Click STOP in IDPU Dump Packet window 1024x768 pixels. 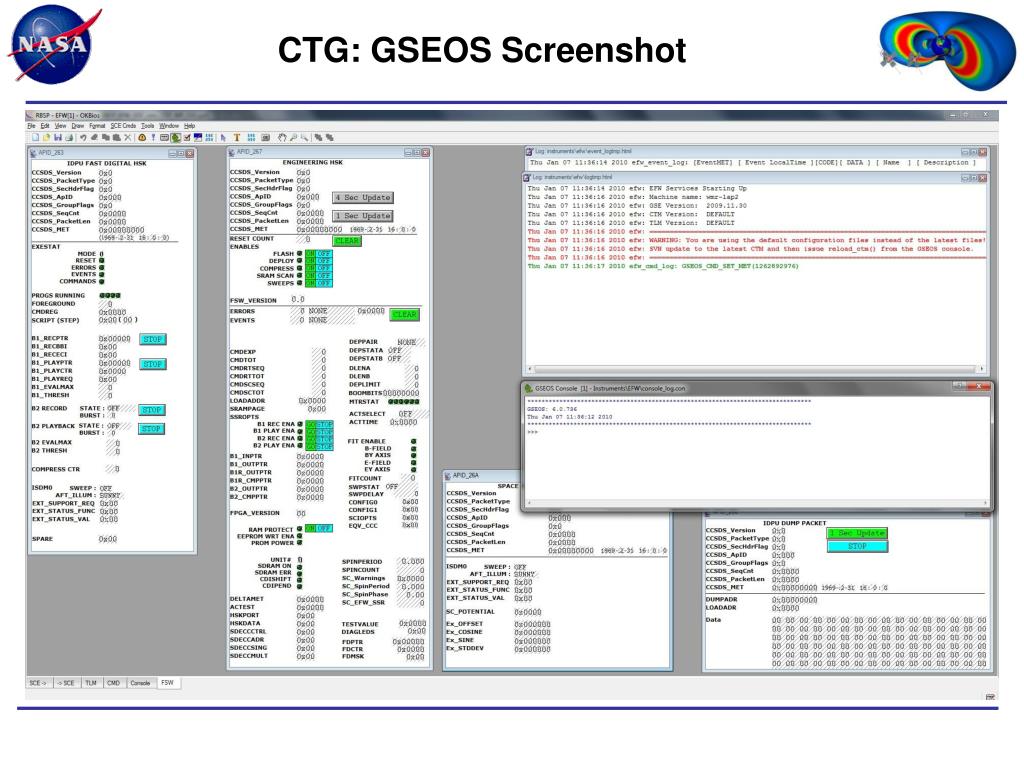pos(857,547)
